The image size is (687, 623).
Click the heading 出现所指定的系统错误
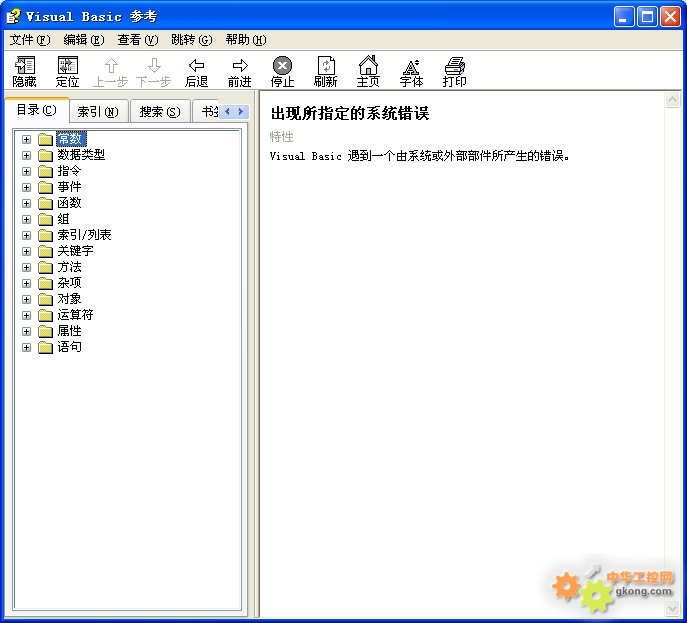pyautogui.click(x=350, y=113)
